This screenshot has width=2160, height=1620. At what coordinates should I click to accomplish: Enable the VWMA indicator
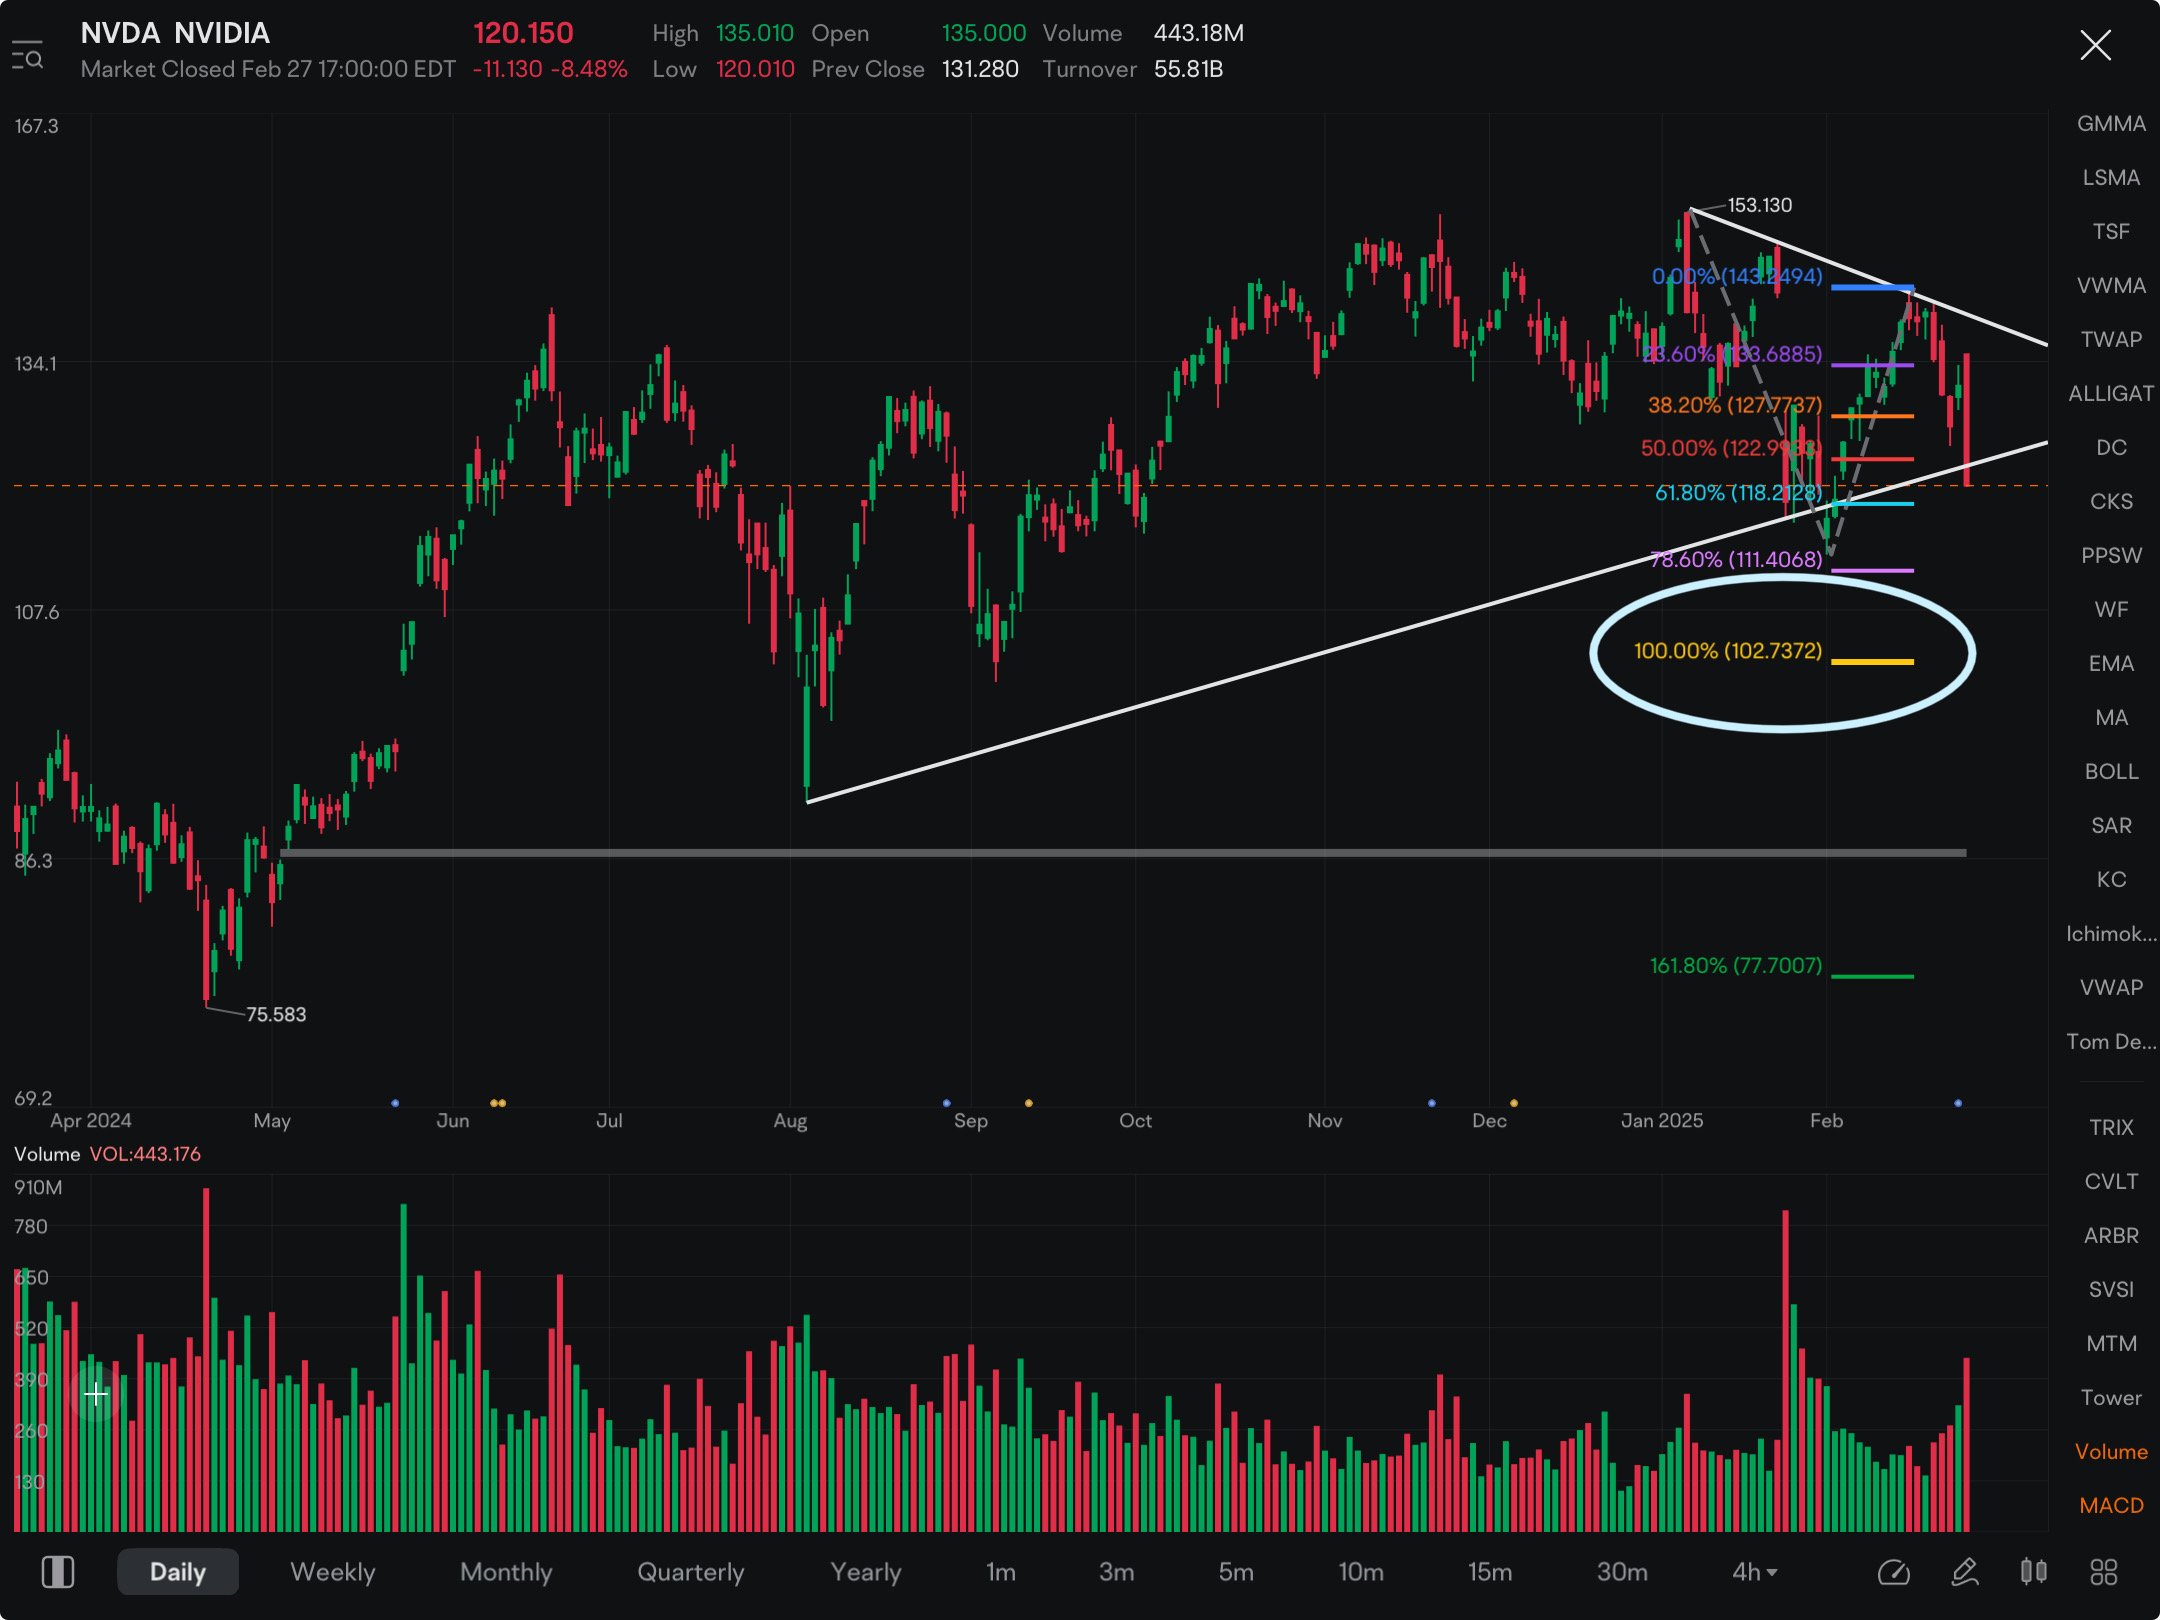coord(2111,286)
